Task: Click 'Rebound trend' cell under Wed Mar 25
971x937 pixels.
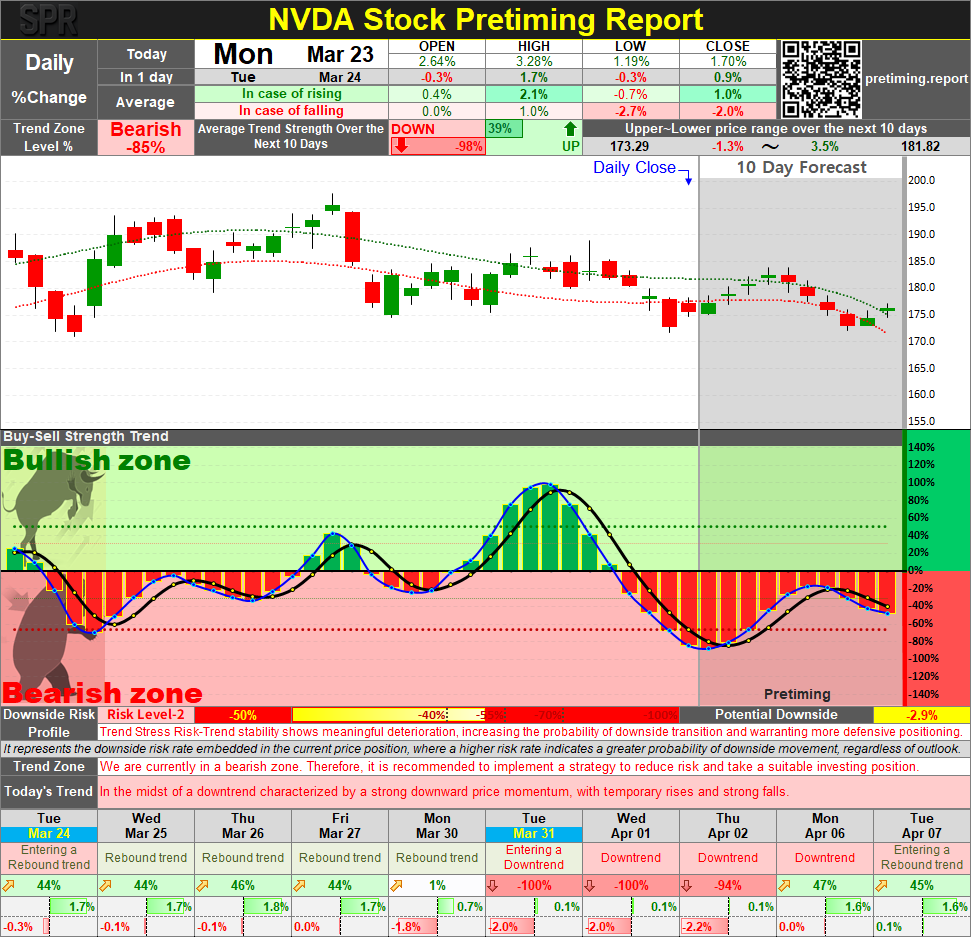Action: (x=146, y=857)
